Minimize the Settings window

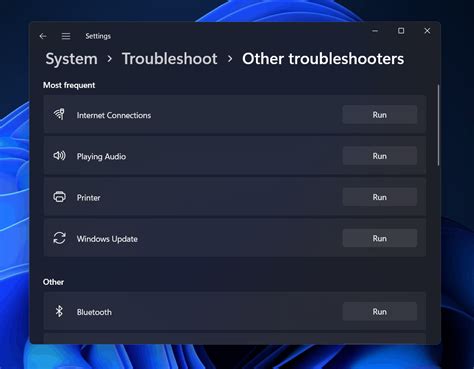(x=375, y=31)
